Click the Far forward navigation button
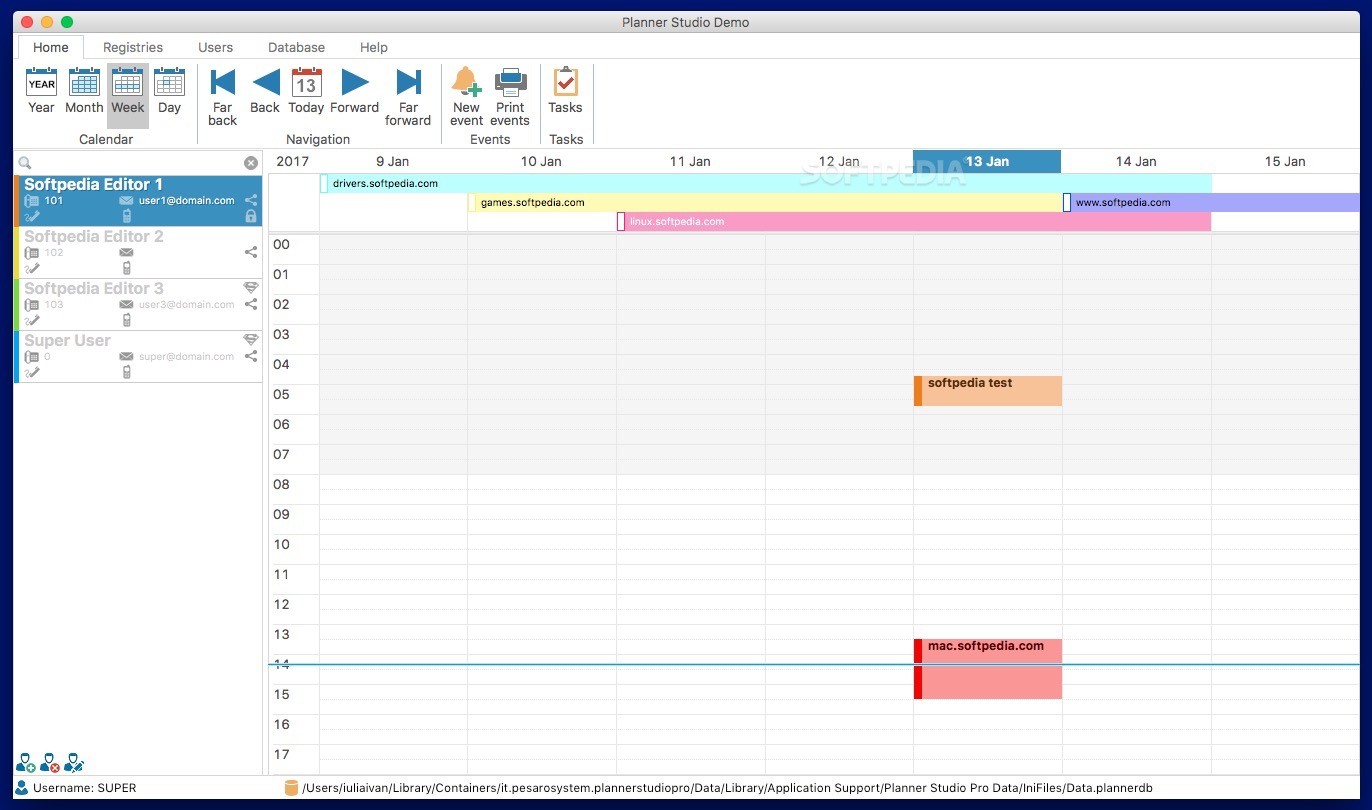 pos(408,96)
